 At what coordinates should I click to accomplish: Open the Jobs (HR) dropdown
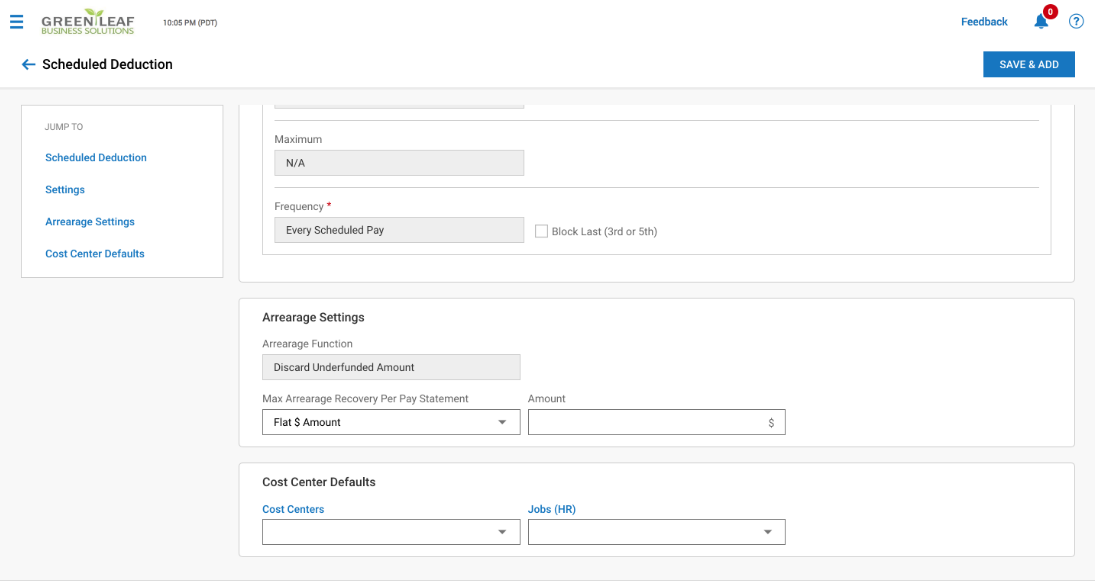pos(656,532)
